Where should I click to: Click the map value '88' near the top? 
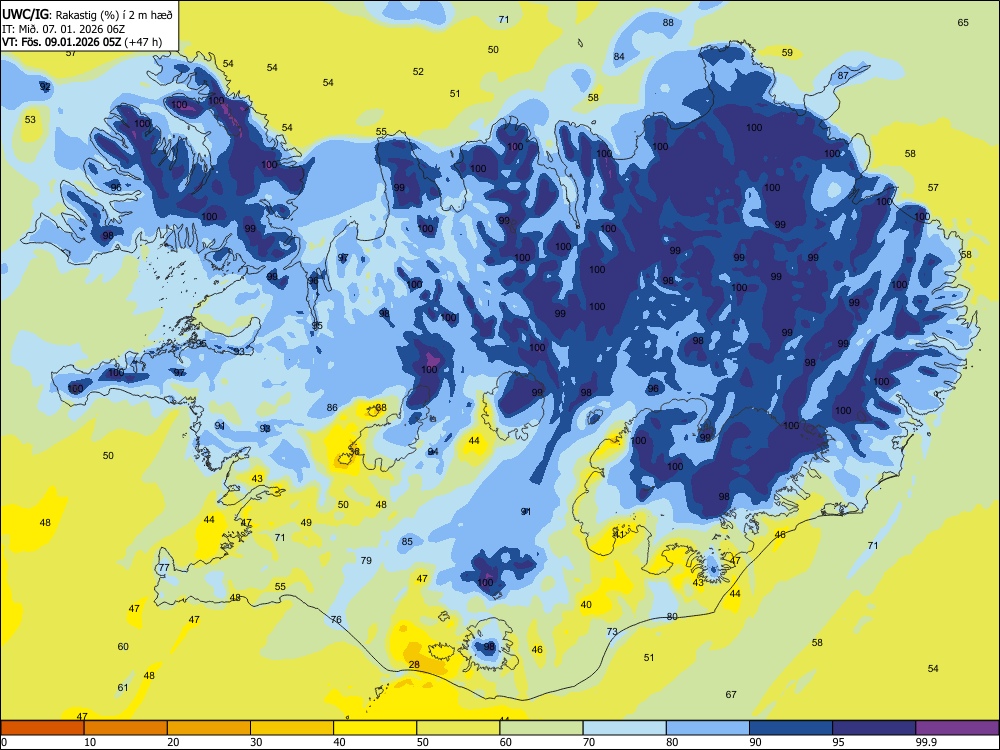click(668, 22)
